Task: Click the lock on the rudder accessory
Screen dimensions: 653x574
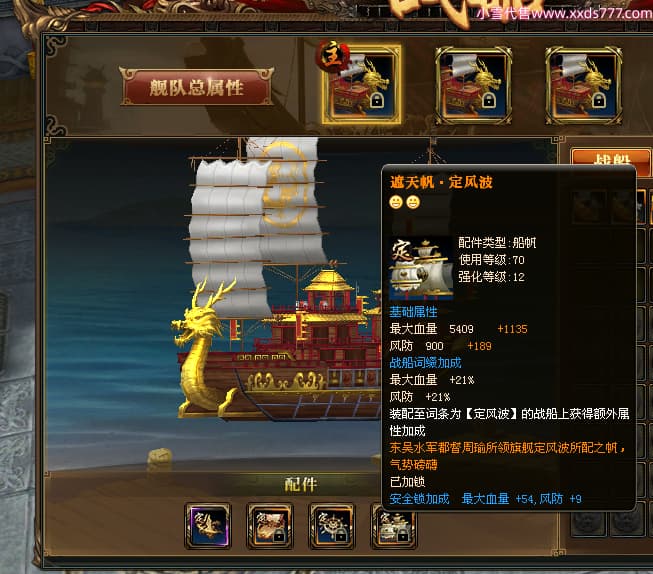Action: pos(341,535)
